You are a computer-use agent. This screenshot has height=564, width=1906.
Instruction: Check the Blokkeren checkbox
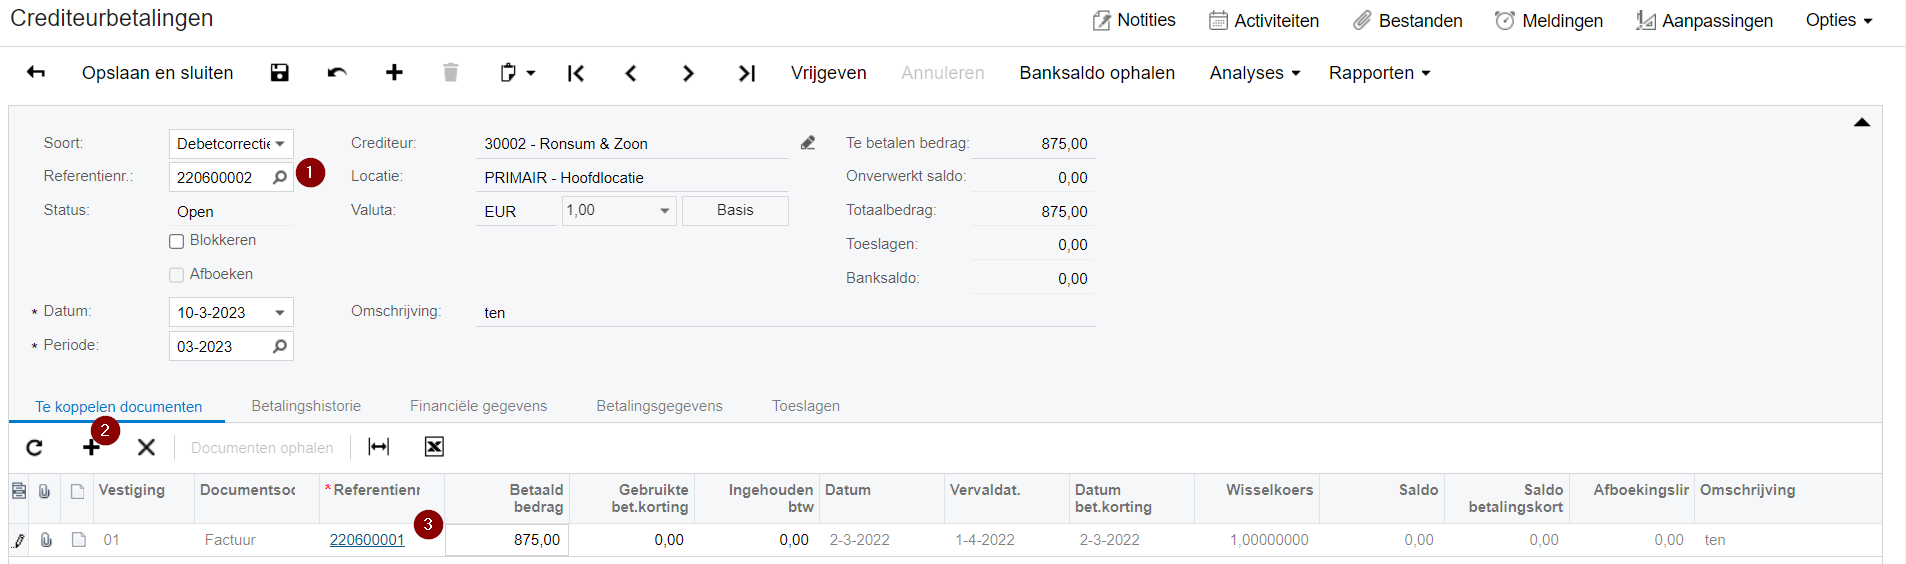177,241
